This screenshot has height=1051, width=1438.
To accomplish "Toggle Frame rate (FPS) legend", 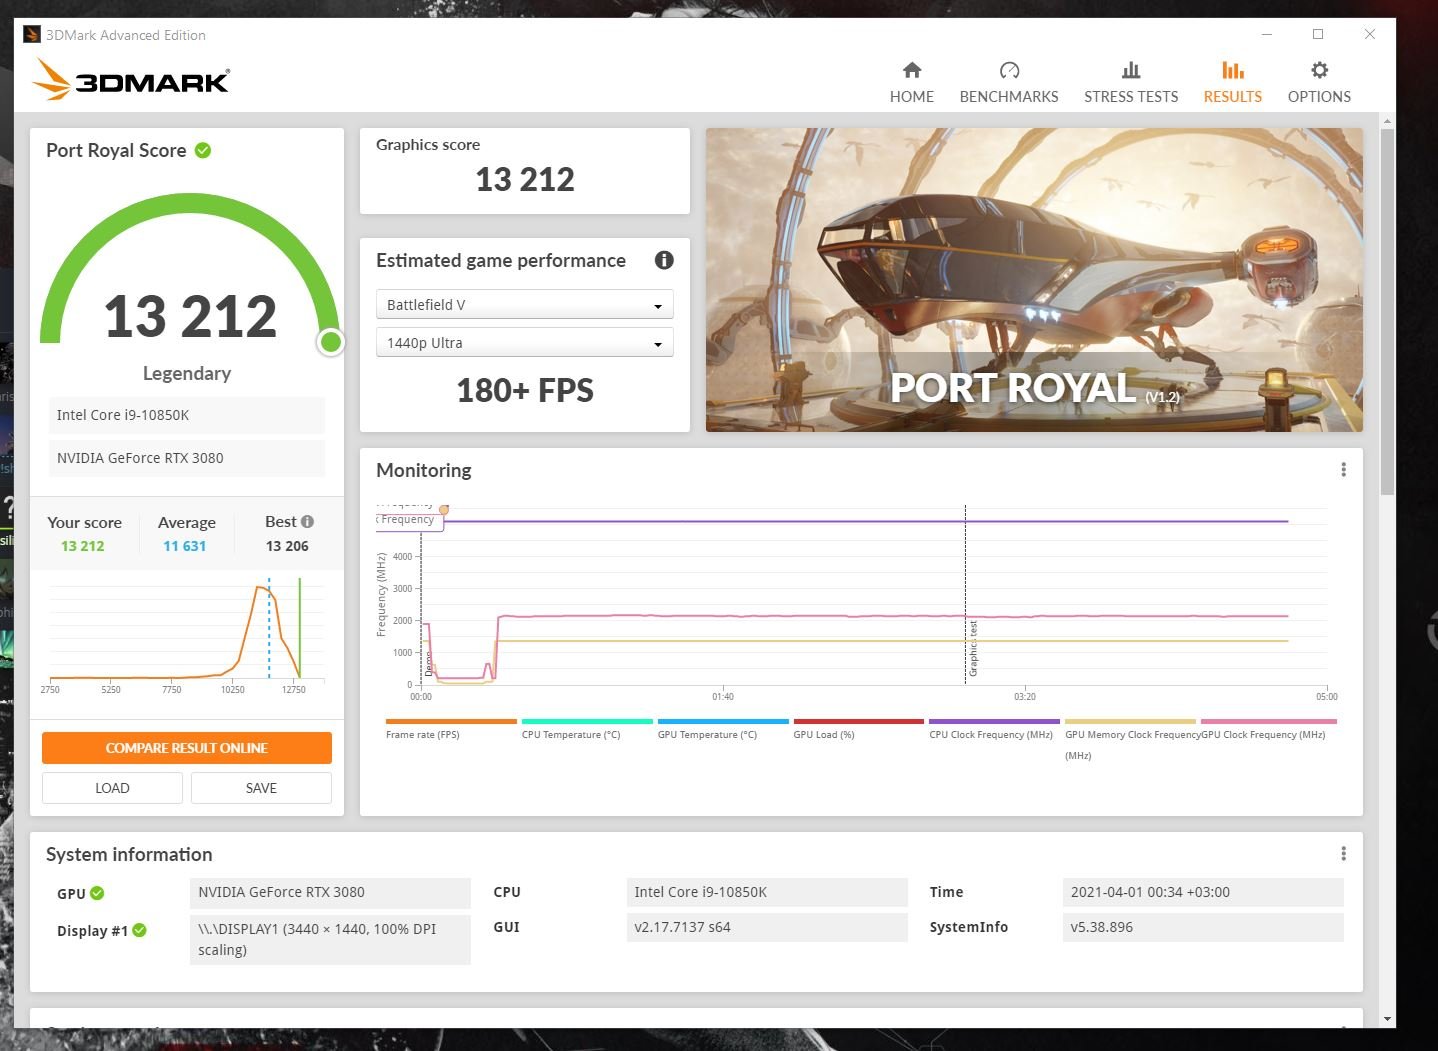I will click(x=450, y=728).
